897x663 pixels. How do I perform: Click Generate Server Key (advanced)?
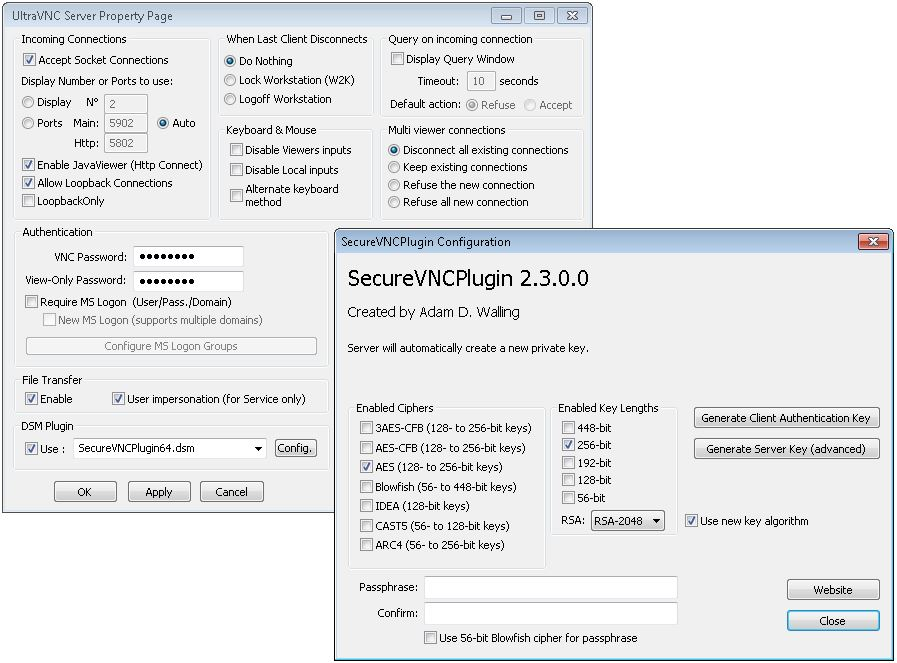coord(786,449)
